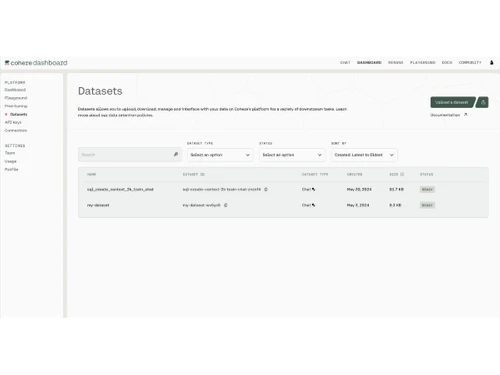This screenshot has height=375, width=500.
Task: Open Community in the top navigation
Action: [x=470, y=62]
